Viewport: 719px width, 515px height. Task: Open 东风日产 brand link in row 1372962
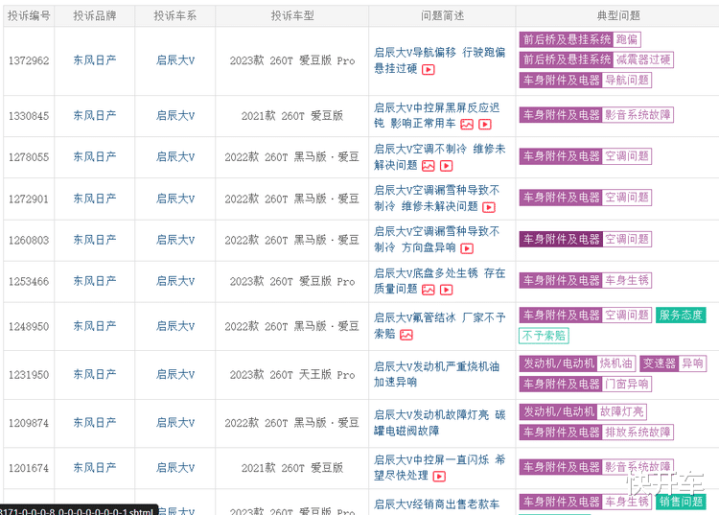[x=94, y=60]
